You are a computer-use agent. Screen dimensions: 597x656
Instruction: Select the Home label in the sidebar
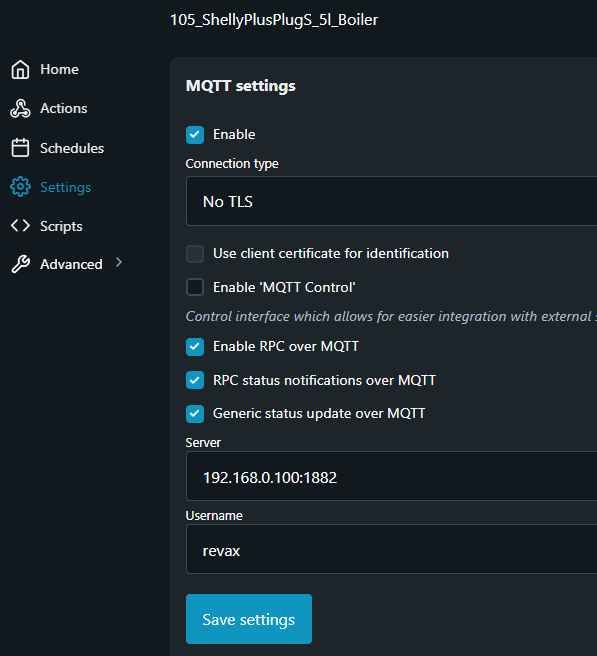tap(59, 69)
